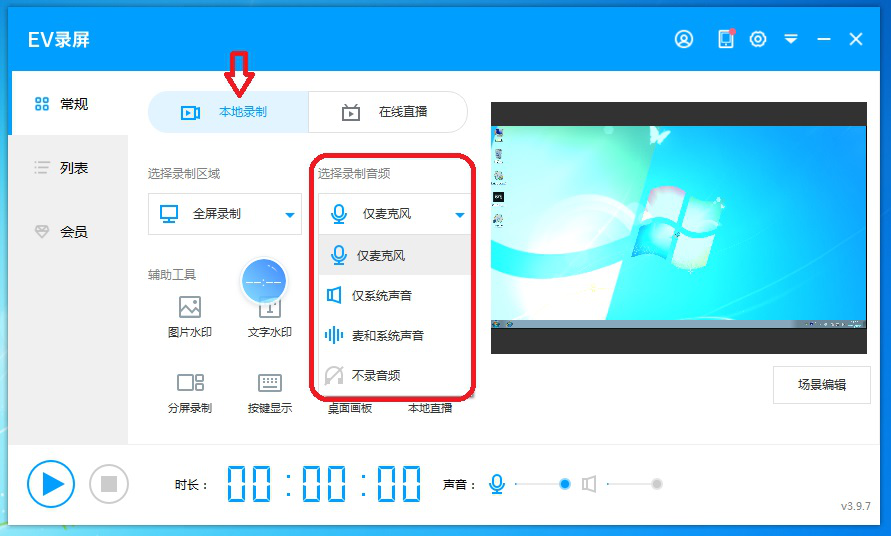Image resolution: width=891 pixels, height=536 pixels.
Task: Select the 本地录制 mode tab
Action: pos(228,112)
